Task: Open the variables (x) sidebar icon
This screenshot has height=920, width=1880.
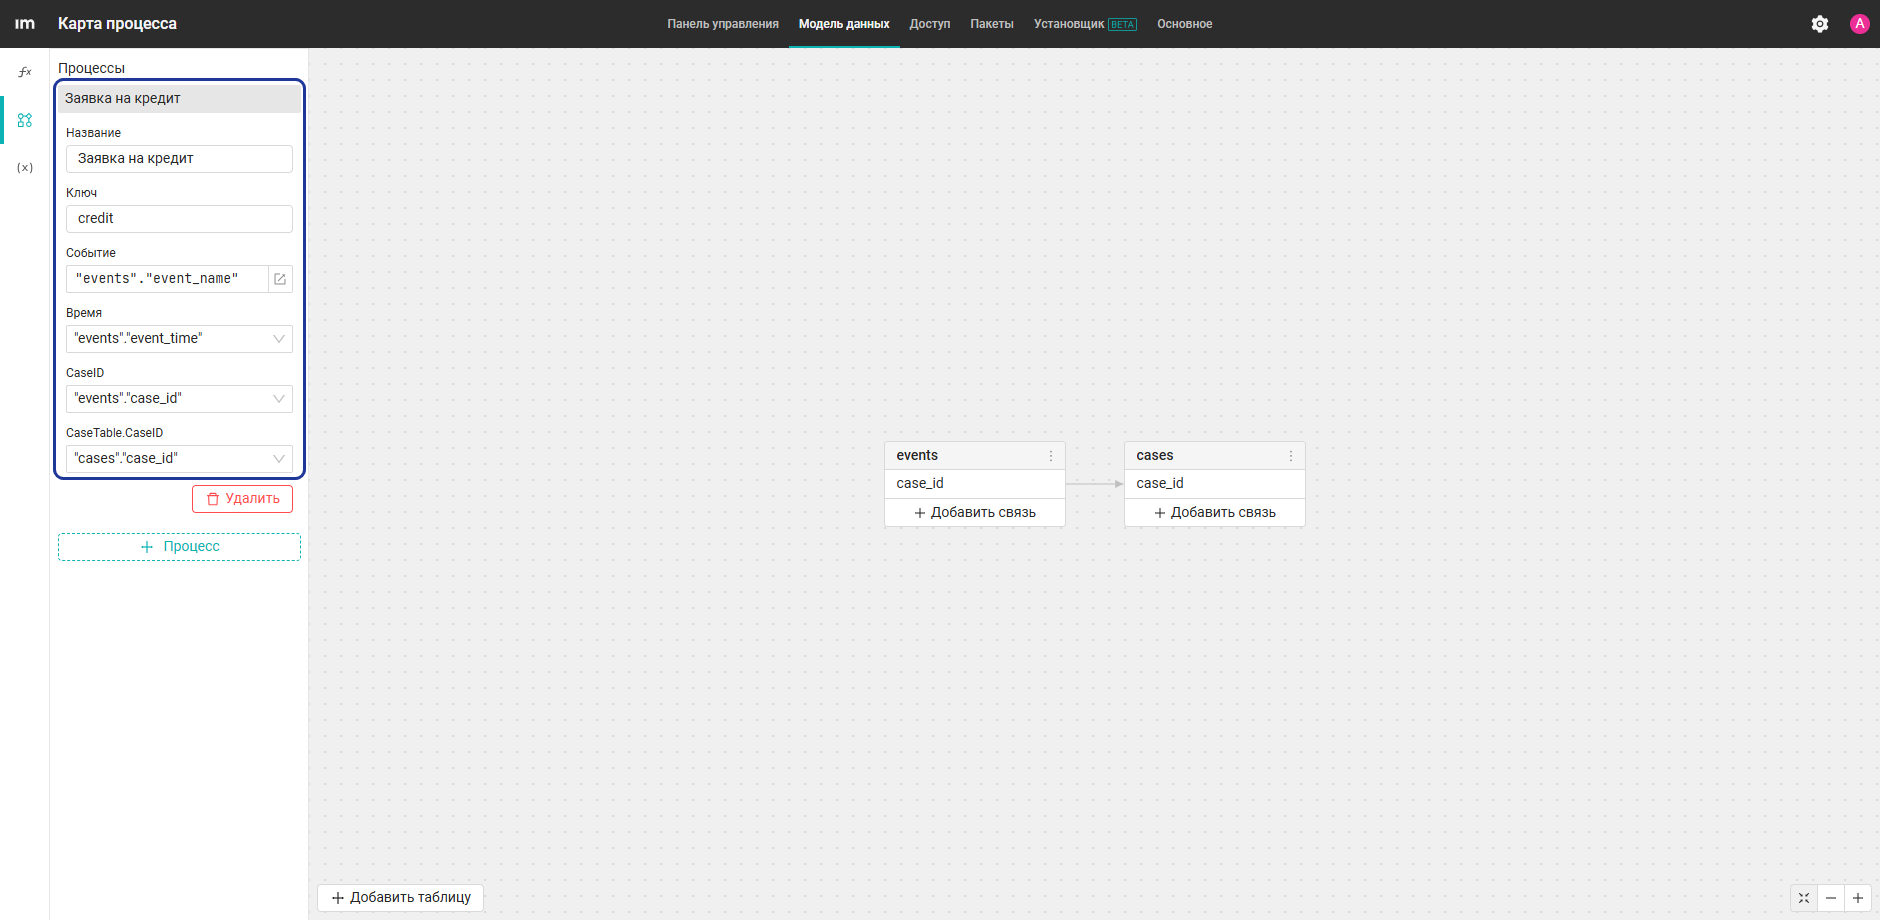Action: coord(25,168)
